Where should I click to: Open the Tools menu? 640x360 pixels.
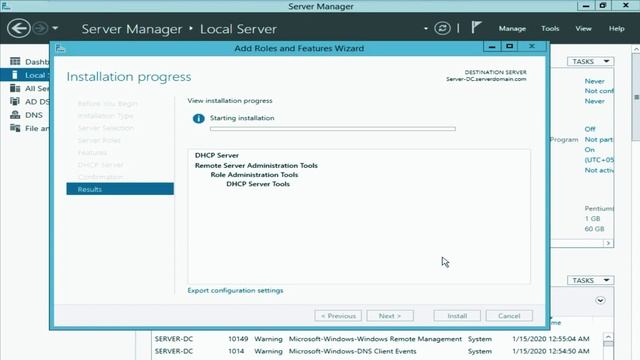pyautogui.click(x=550, y=29)
